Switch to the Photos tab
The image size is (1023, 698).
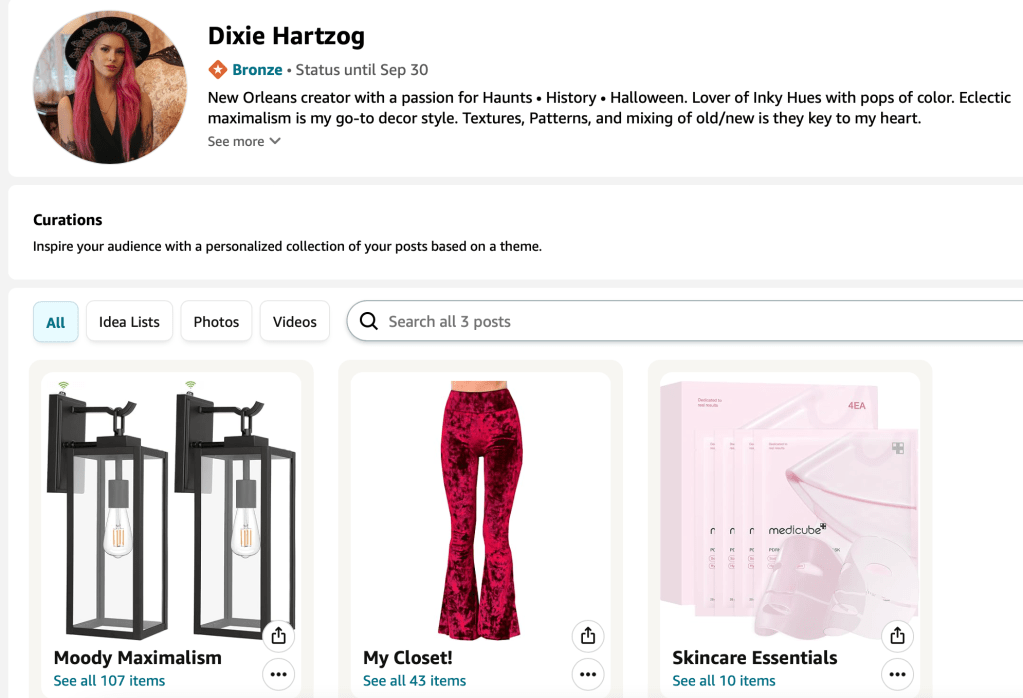(216, 322)
